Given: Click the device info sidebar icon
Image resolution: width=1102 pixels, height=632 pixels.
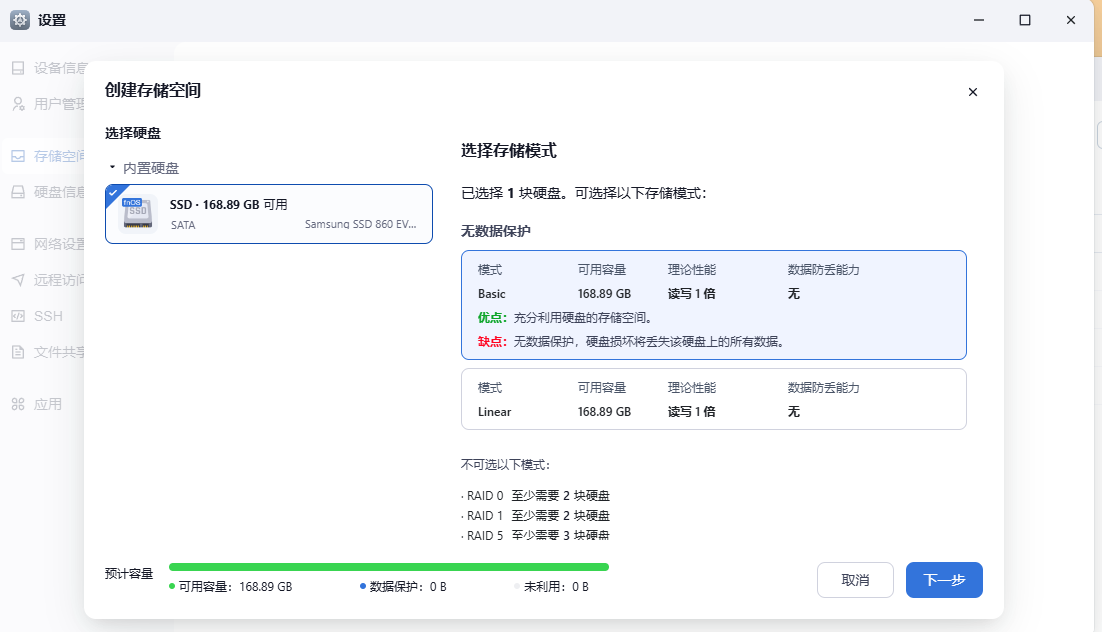Looking at the screenshot, I should coord(18,68).
